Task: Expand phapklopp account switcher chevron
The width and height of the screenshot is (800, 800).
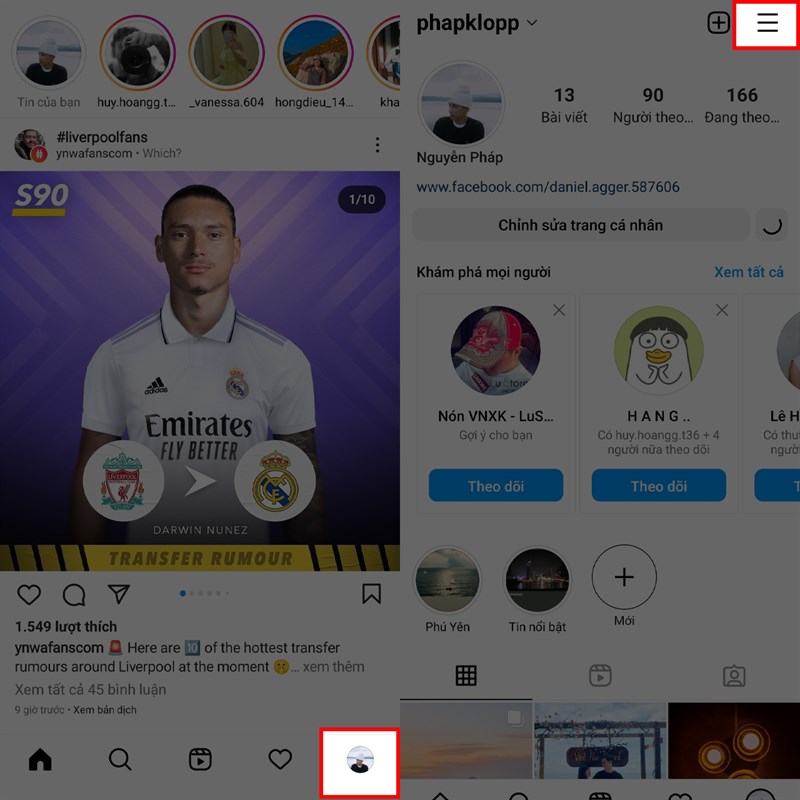Action: pyautogui.click(x=532, y=23)
